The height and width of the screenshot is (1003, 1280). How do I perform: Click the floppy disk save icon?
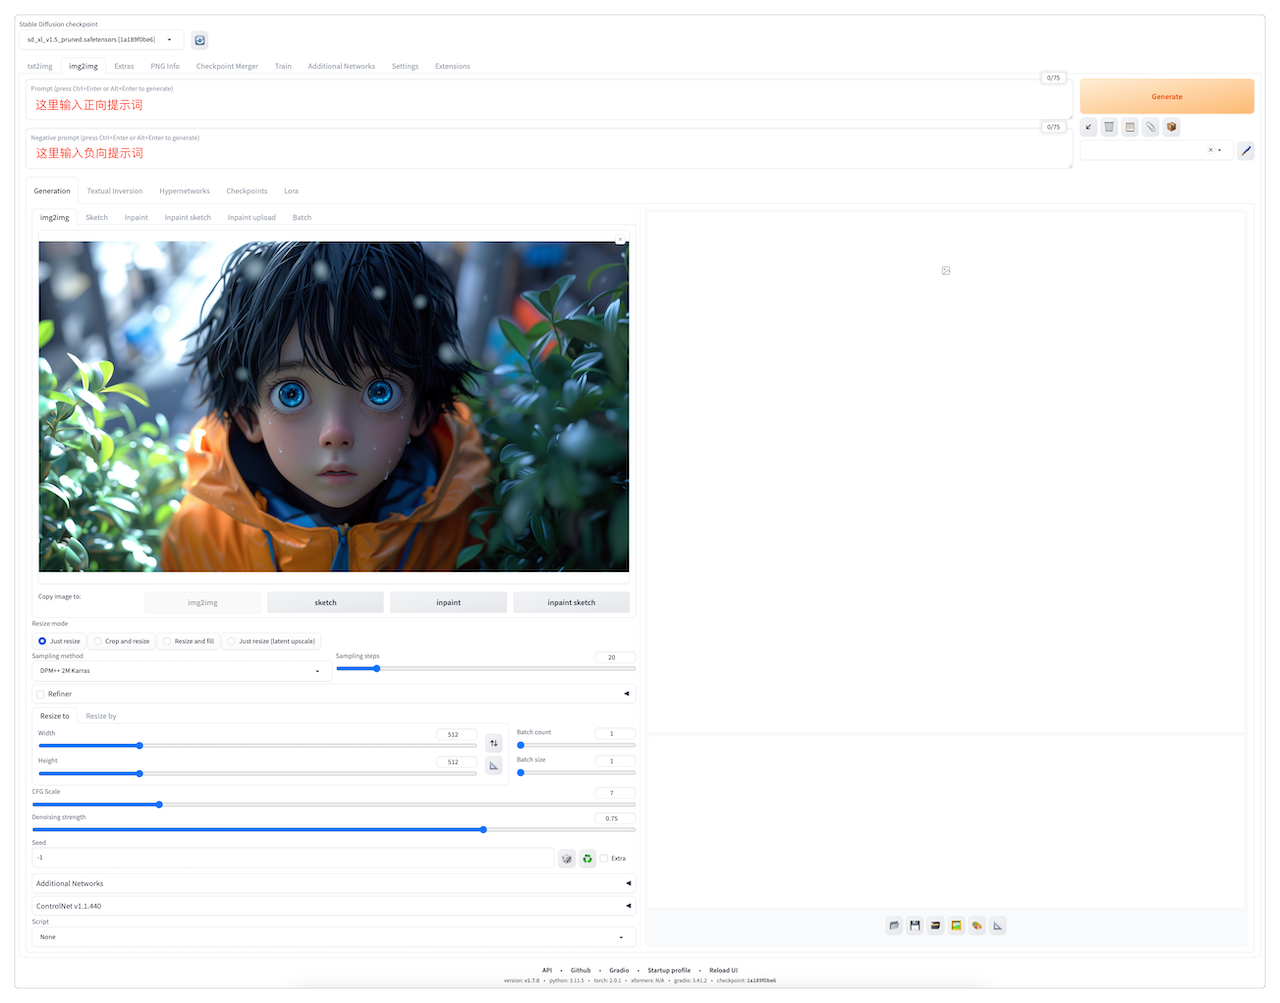click(x=915, y=926)
